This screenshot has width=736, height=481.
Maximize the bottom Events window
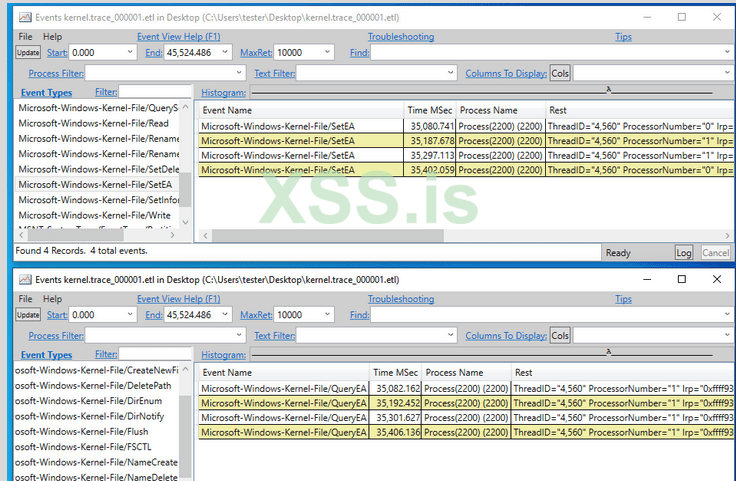682,279
